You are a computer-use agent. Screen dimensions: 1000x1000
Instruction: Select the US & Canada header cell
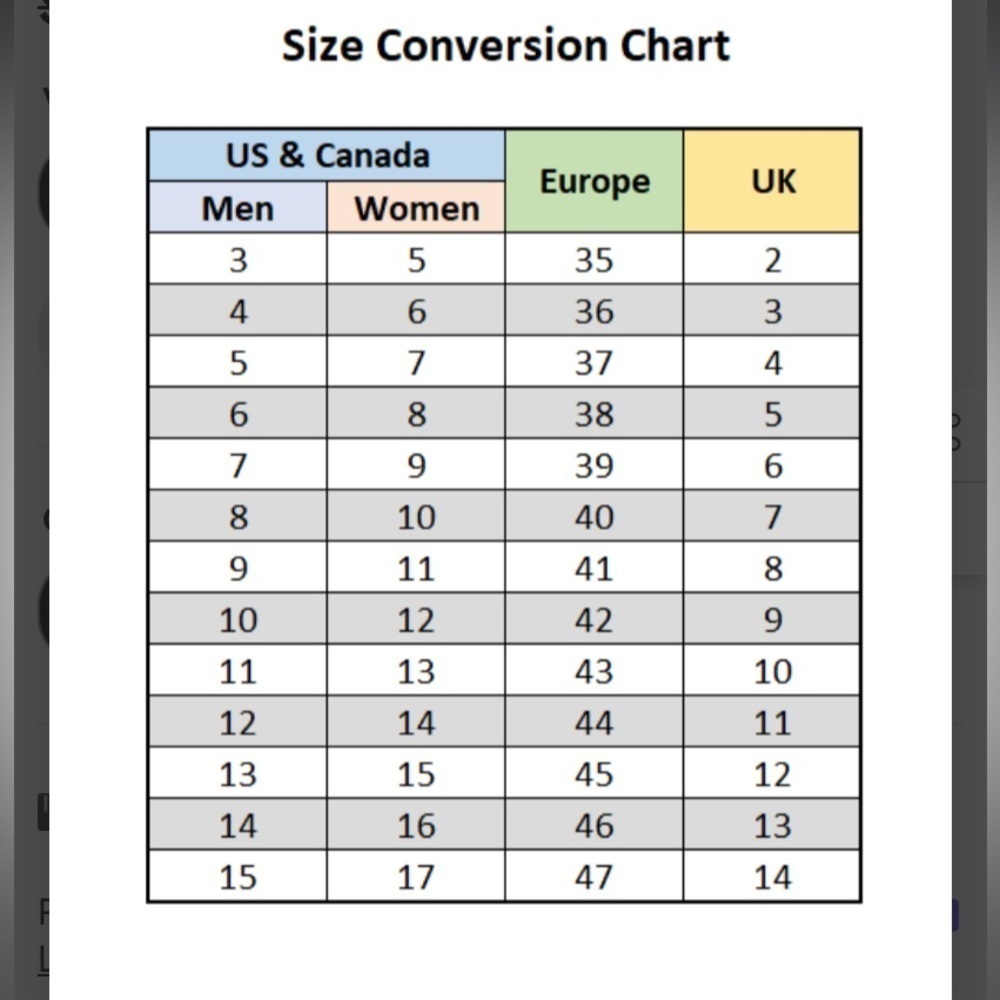(327, 155)
